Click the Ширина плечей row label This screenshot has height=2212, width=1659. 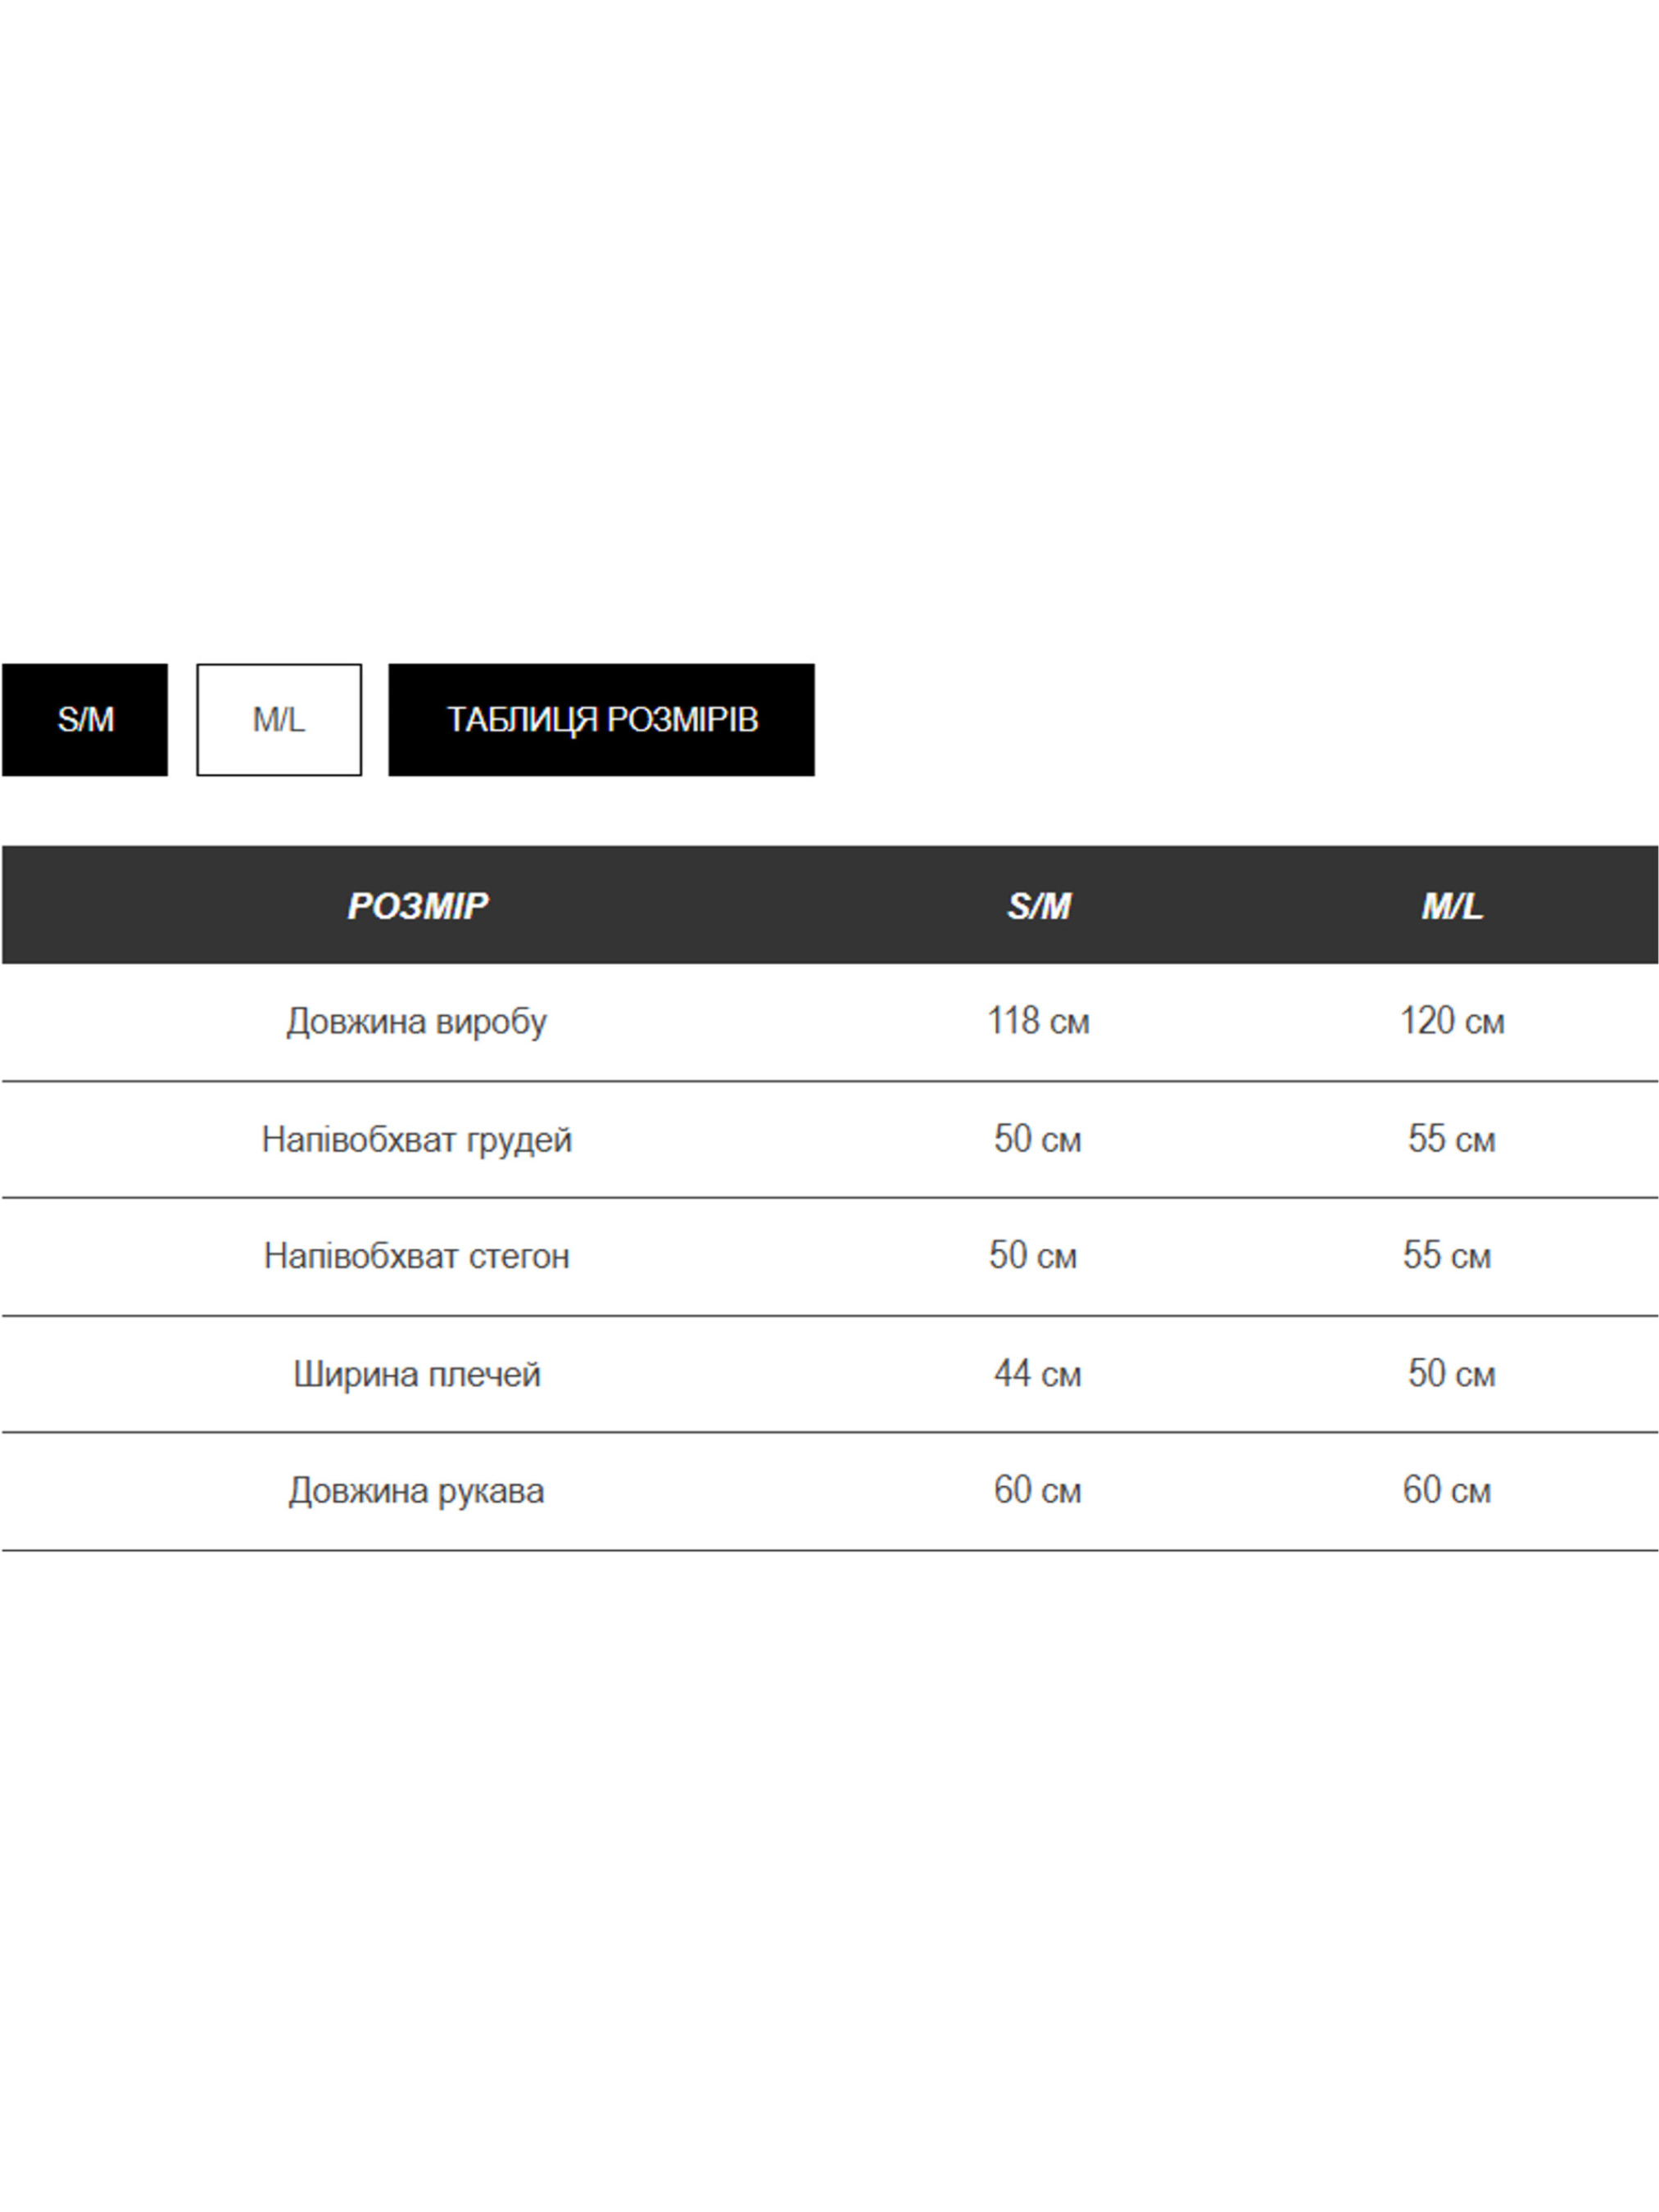[416, 1374]
